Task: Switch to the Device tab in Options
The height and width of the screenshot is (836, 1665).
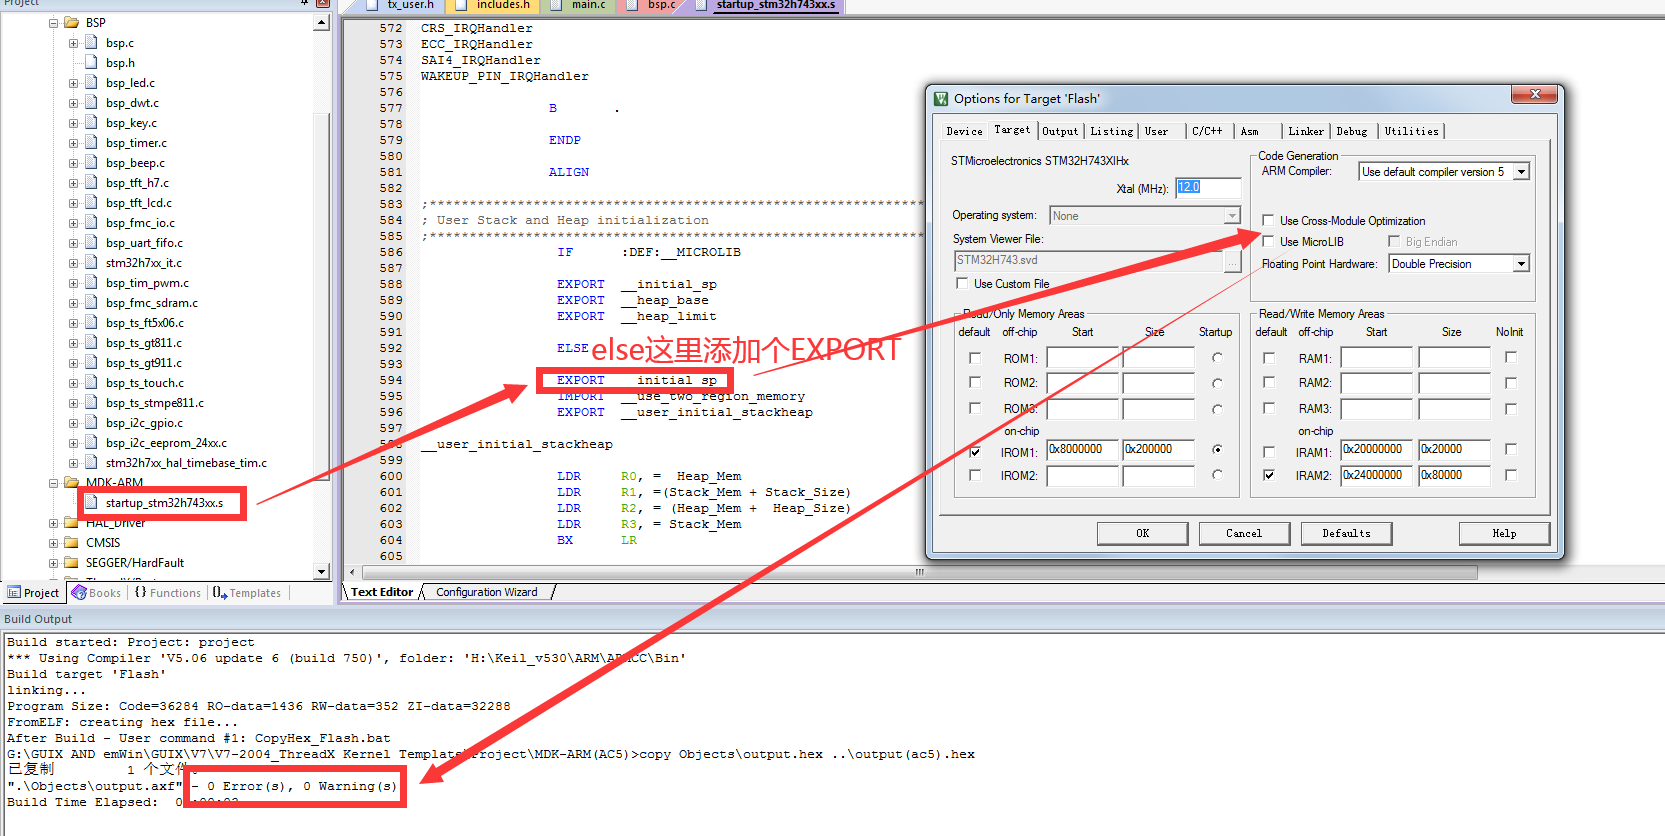Action: point(964,131)
